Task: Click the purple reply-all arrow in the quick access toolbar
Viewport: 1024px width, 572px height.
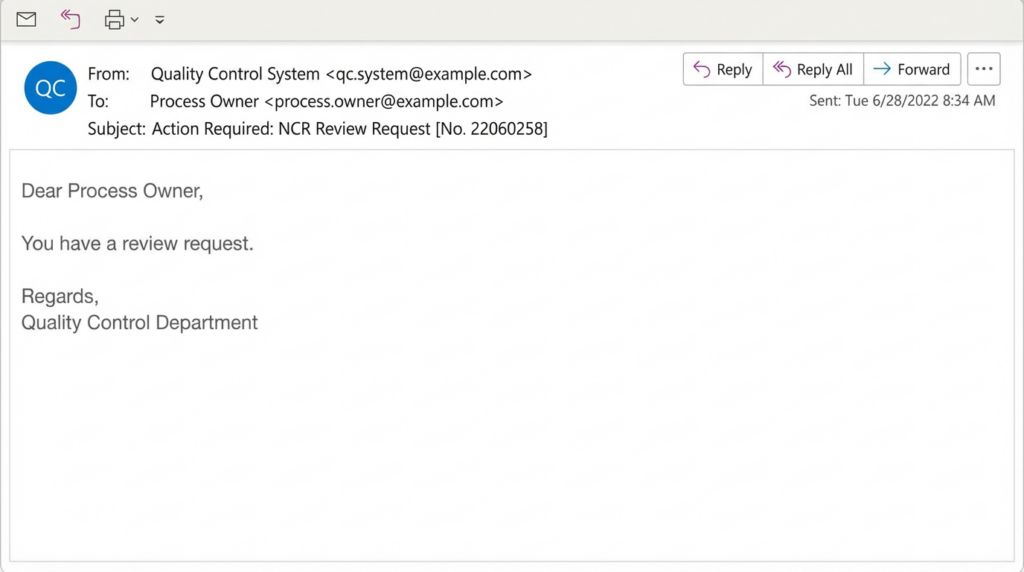Action: [70, 19]
